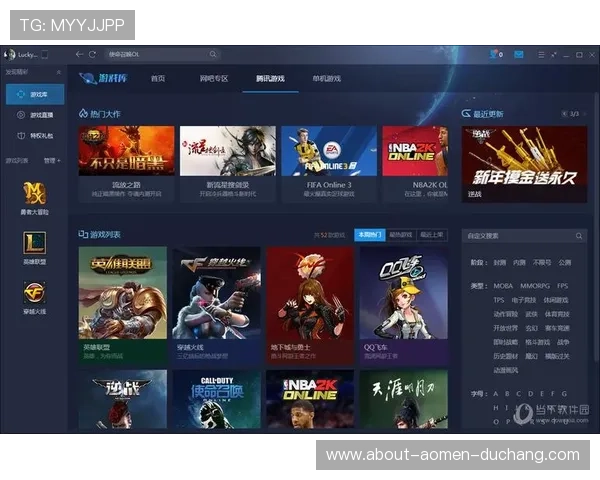Click the friends notification icon in title bar
This screenshot has width=600, height=480.
point(496,54)
